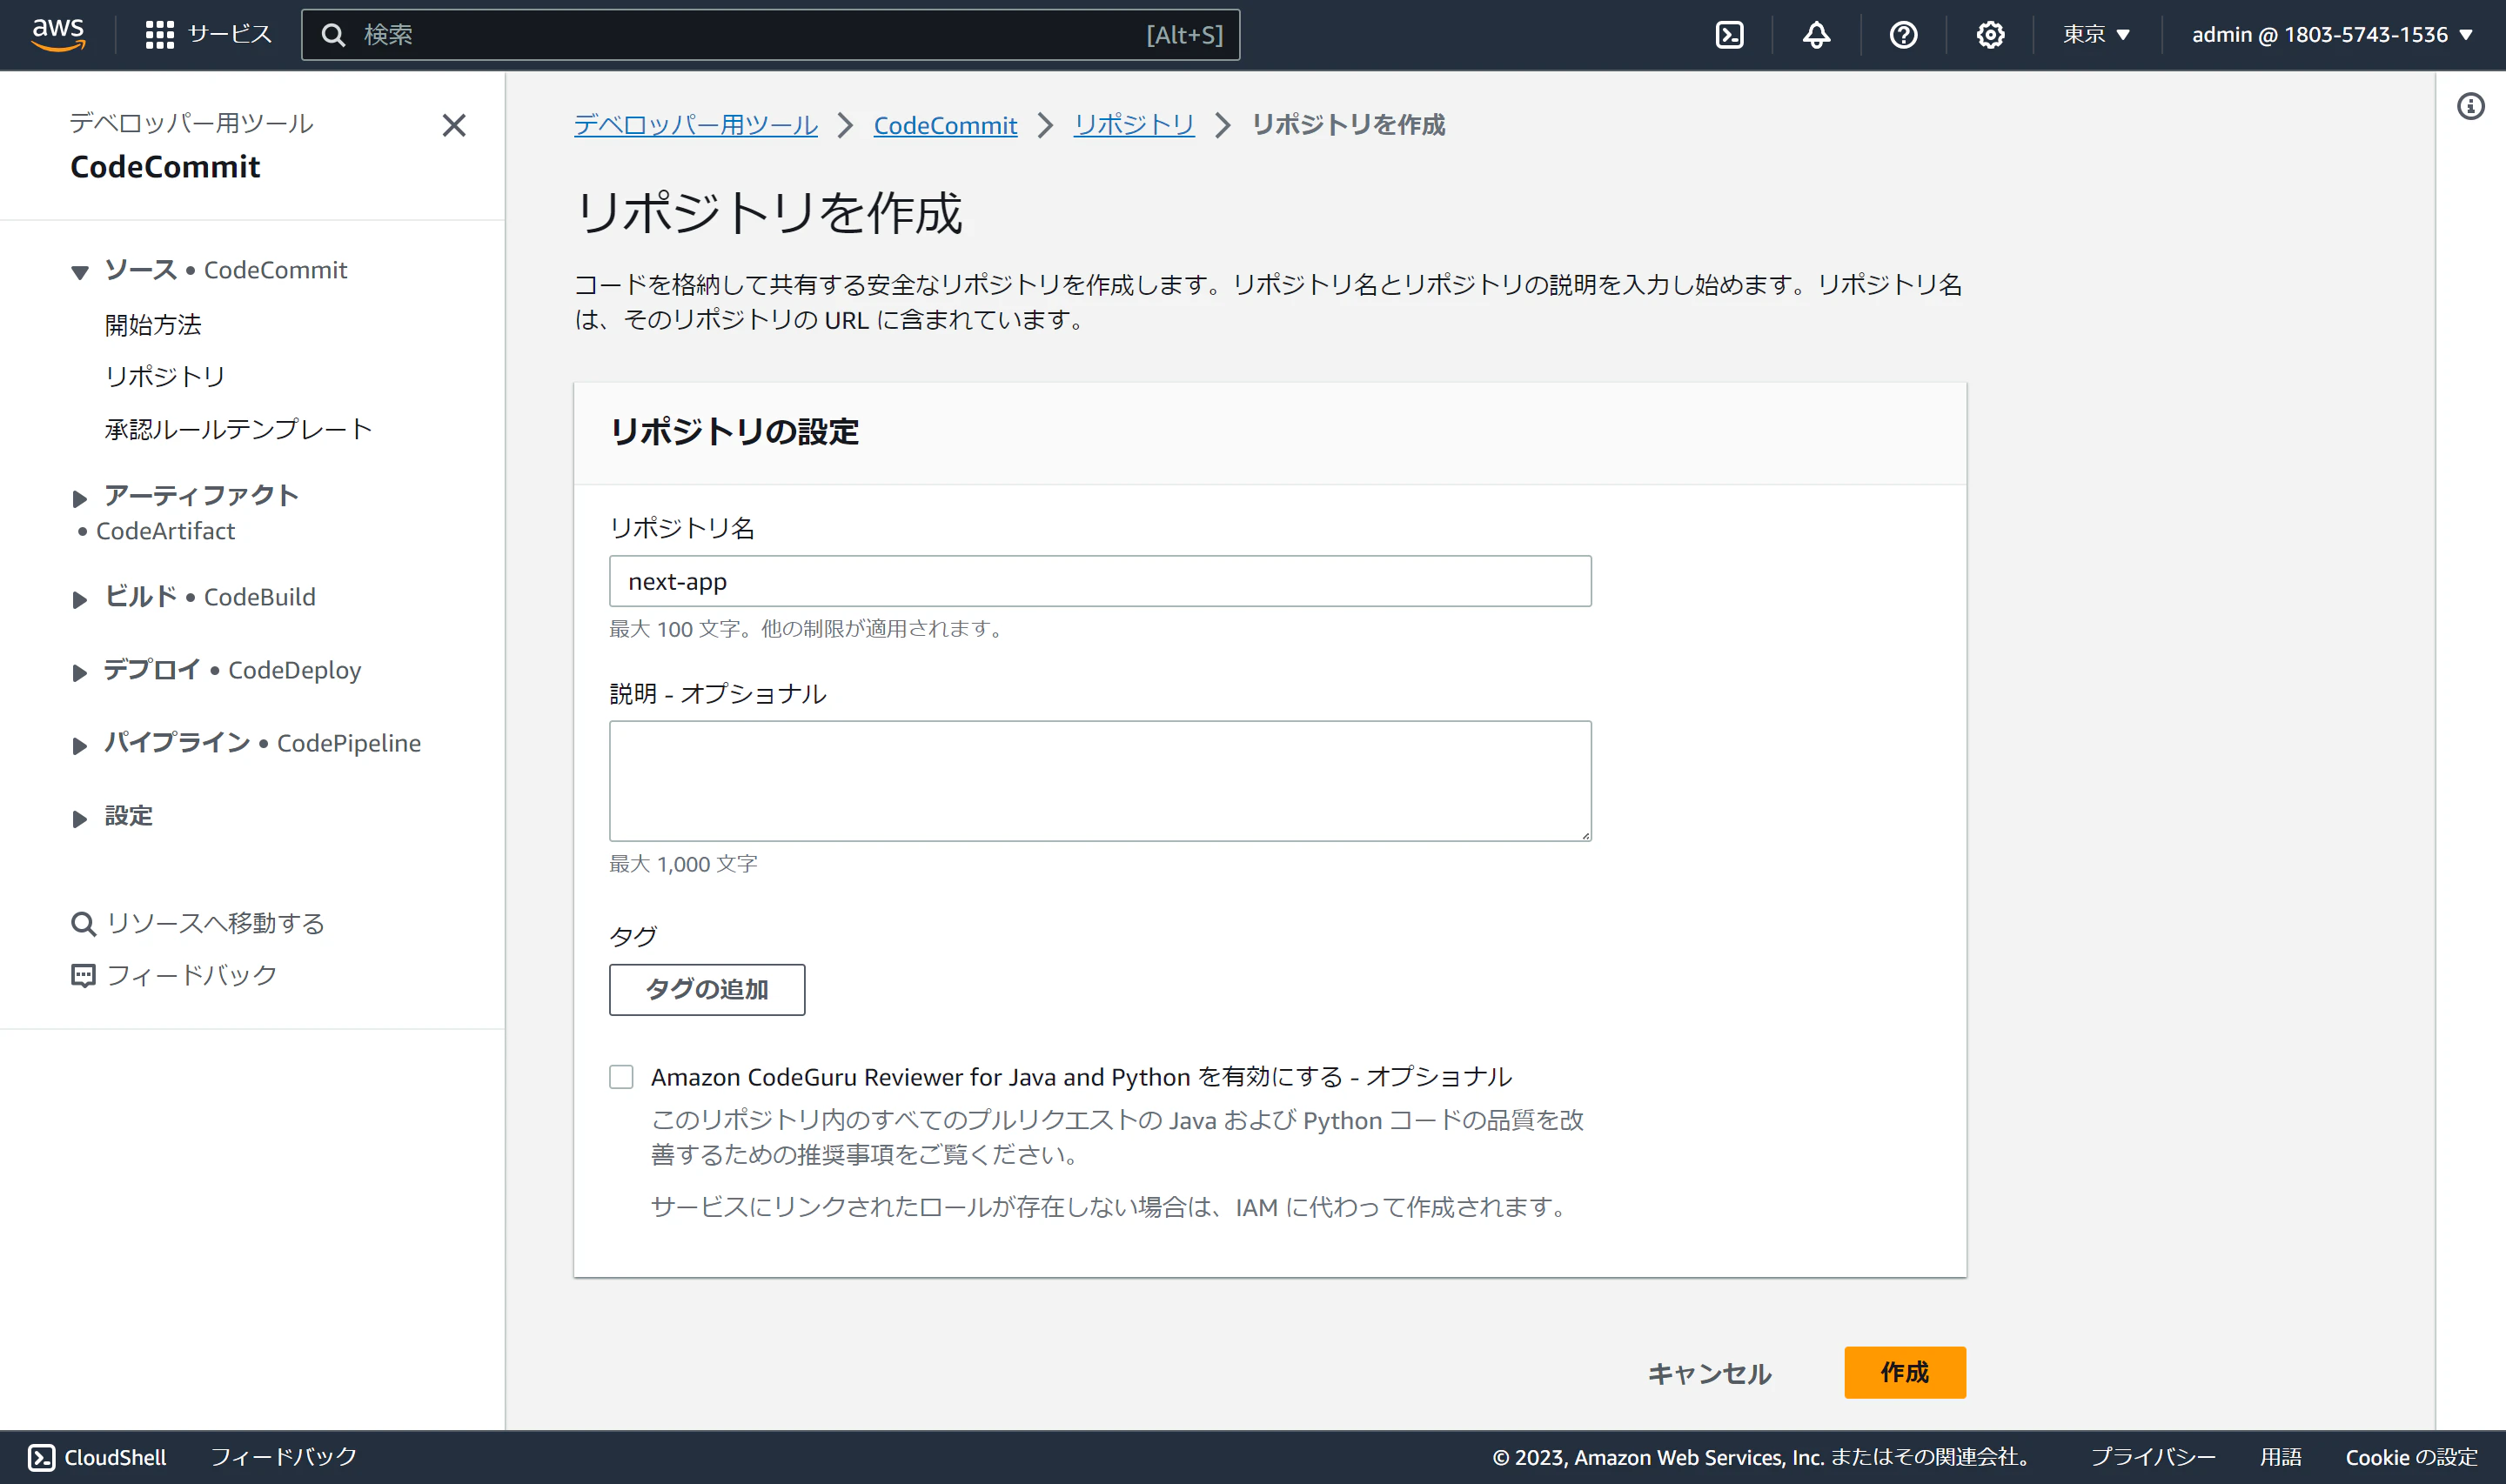Viewport: 2506px width, 1484px height.
Task: Select リポジトリ in the sidebar navigation
Action: point(165,376)
